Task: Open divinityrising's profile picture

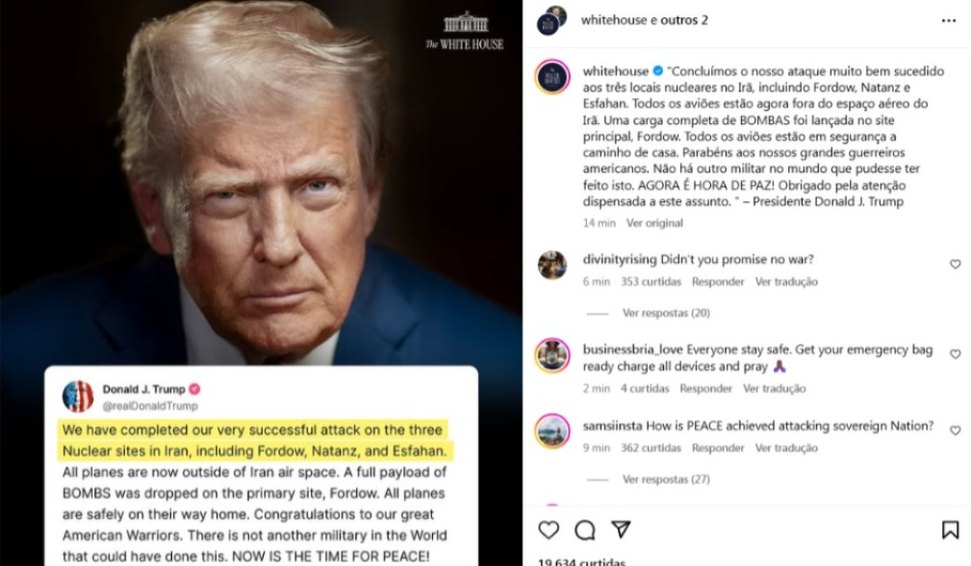Action: click(552, 266)
